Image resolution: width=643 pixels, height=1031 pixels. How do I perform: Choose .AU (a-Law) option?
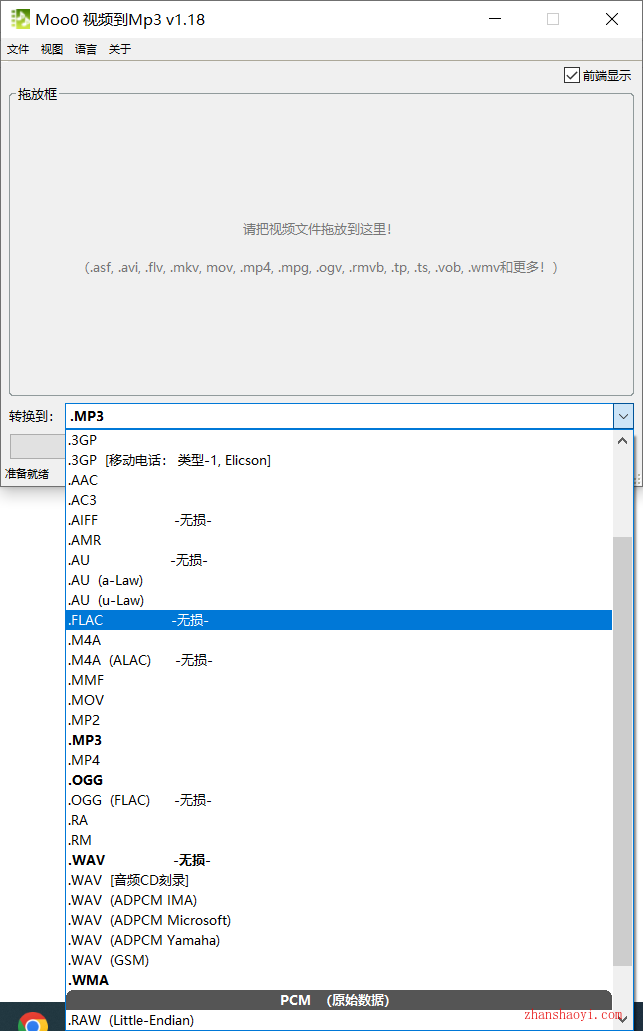pos(339,580)
